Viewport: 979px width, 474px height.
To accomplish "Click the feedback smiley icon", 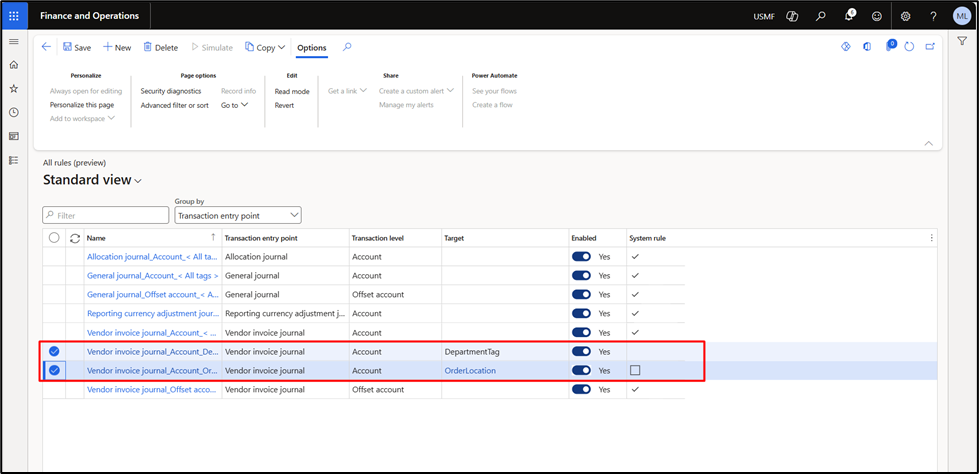I will [877, 16].
